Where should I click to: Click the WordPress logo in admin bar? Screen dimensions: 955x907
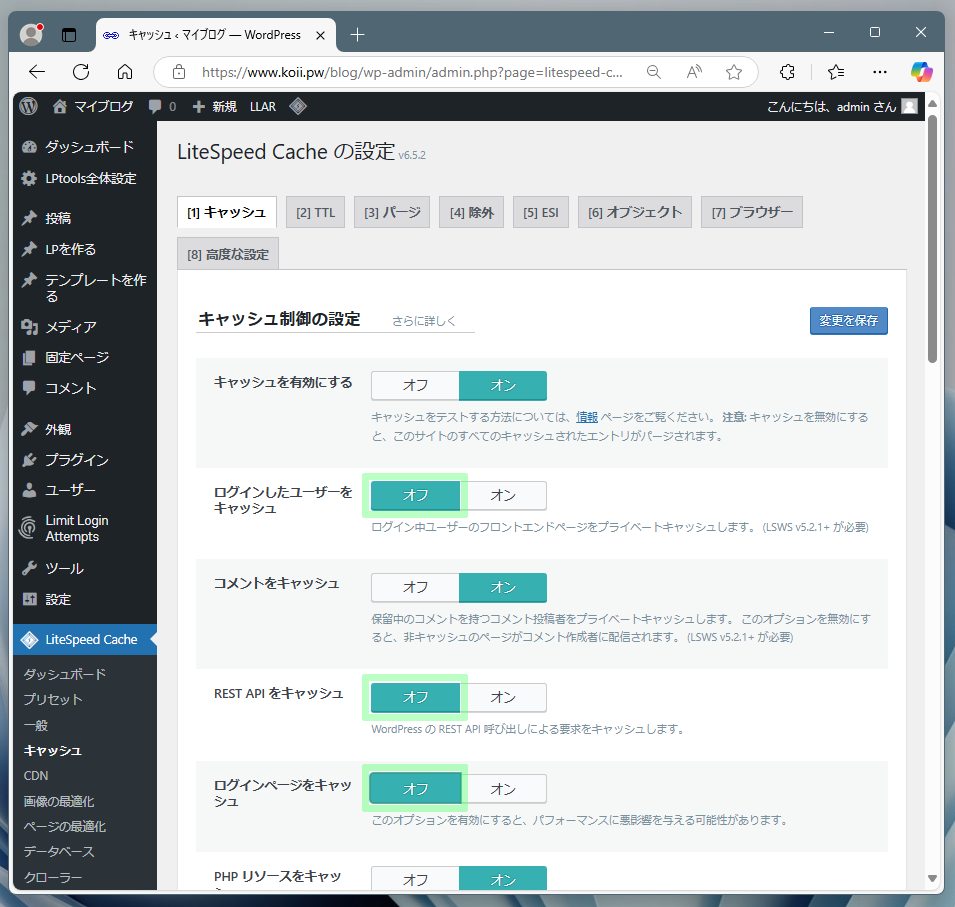coord(29,107)
